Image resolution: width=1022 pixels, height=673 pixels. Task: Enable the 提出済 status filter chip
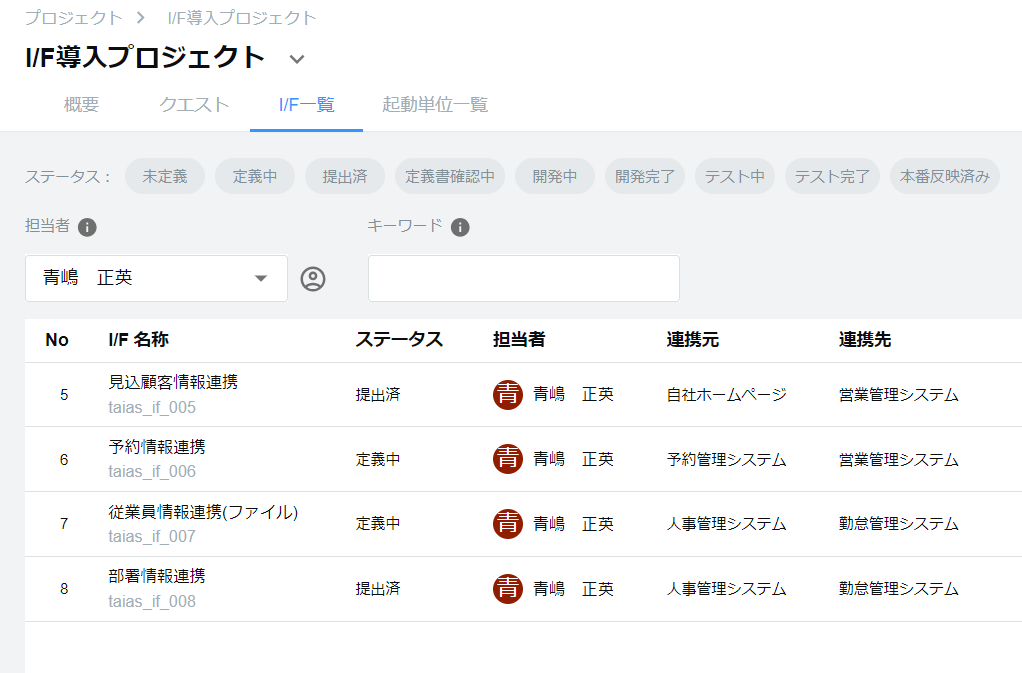click(345, 177)
